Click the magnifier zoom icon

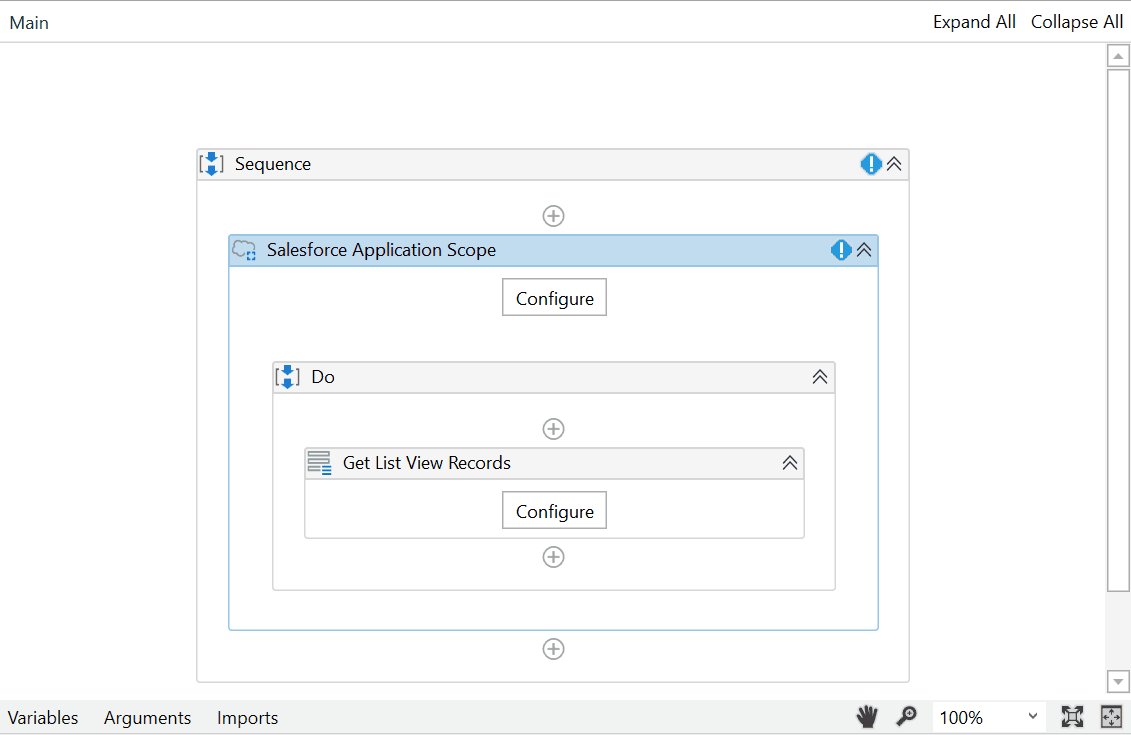906,716
